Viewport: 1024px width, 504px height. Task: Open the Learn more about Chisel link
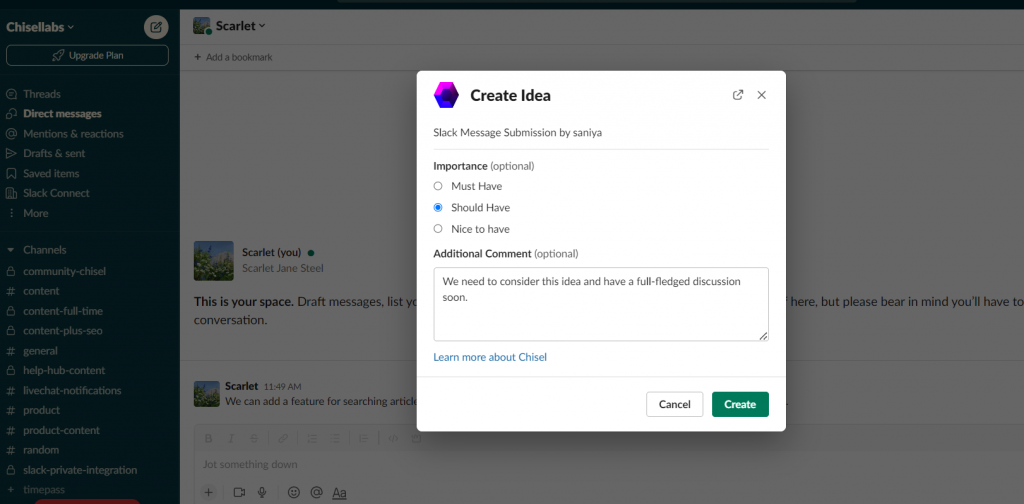click(490, 357)
